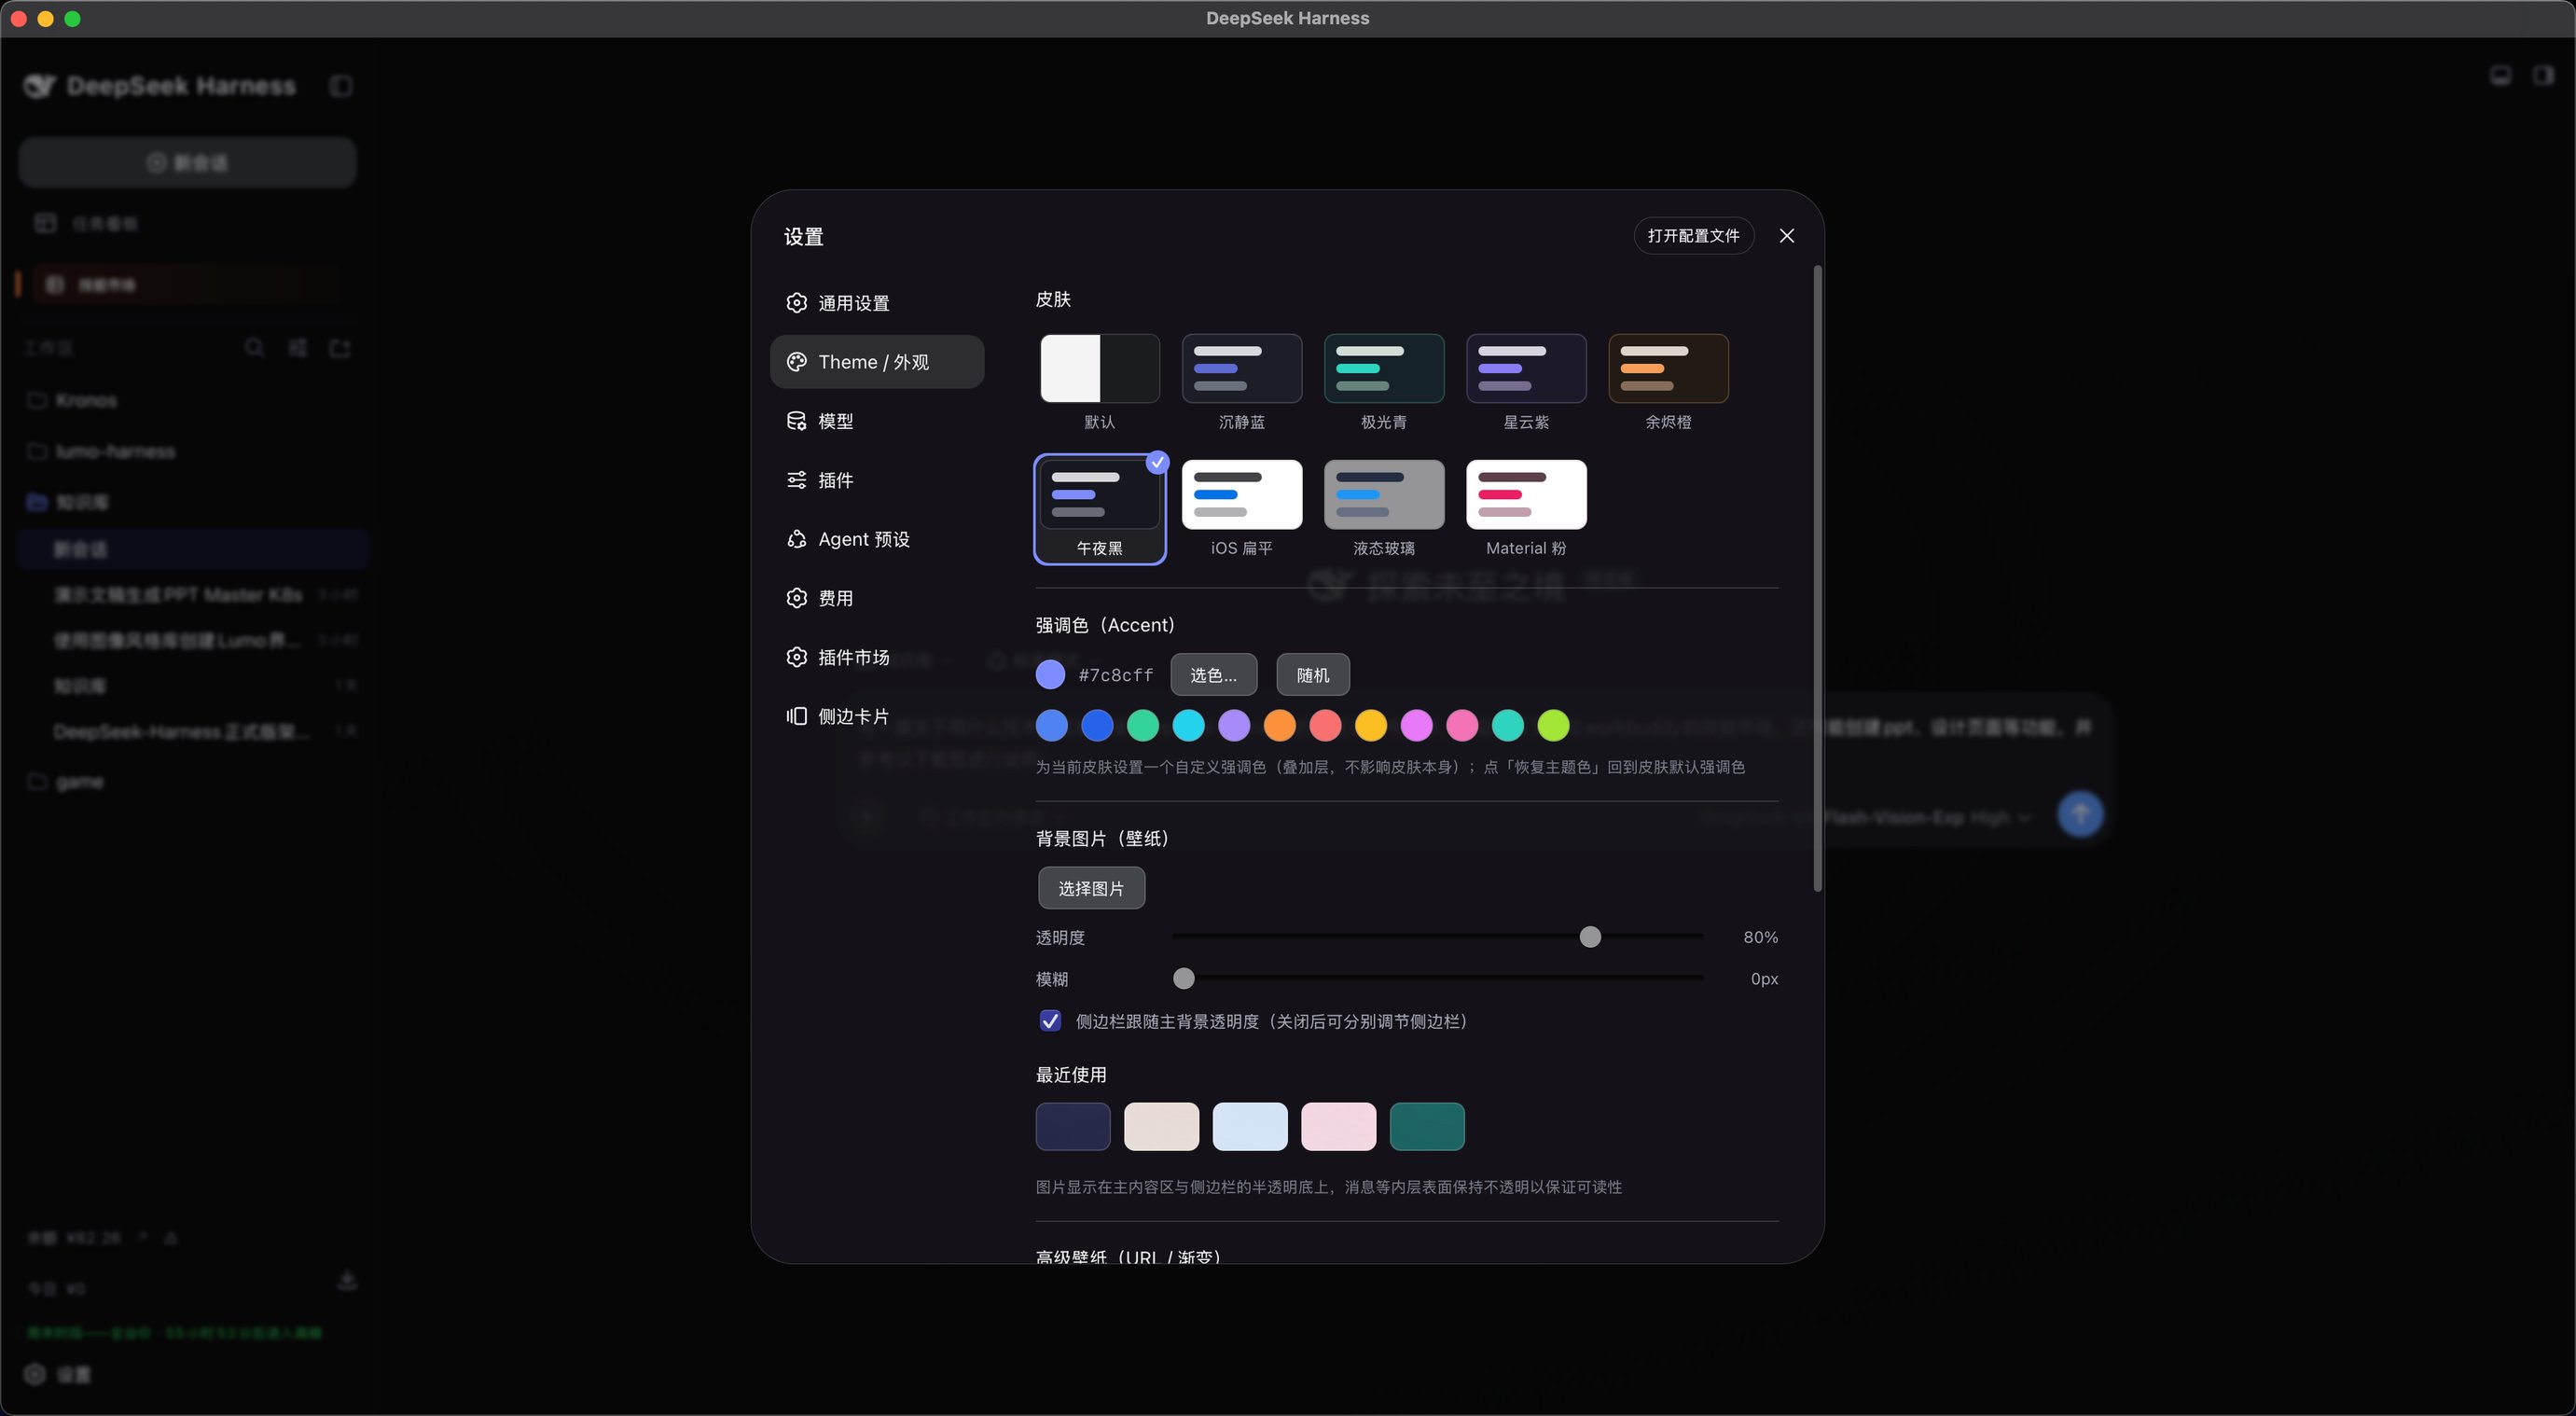The image size is (2576, 1416).
Task: Select the dark teal recent wallpaper
Action: 1427,1127
